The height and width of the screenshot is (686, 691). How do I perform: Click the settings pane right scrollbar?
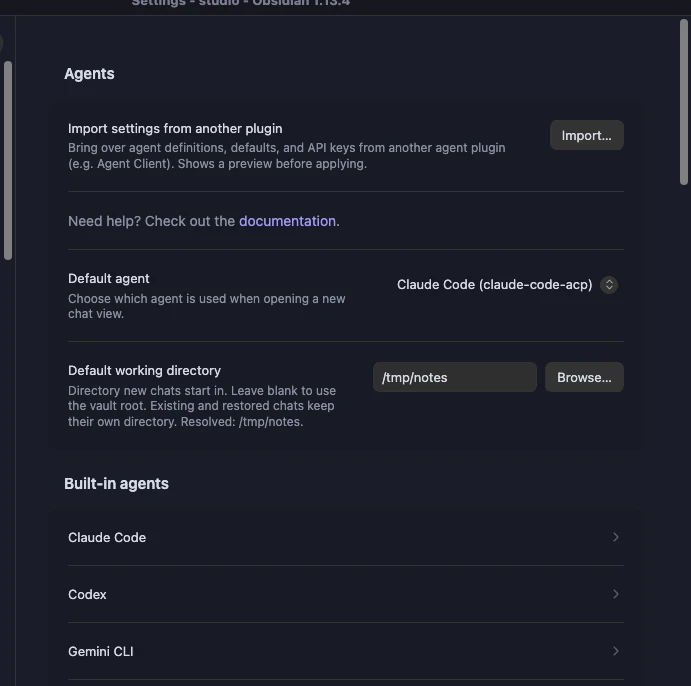tap(684, 102)
